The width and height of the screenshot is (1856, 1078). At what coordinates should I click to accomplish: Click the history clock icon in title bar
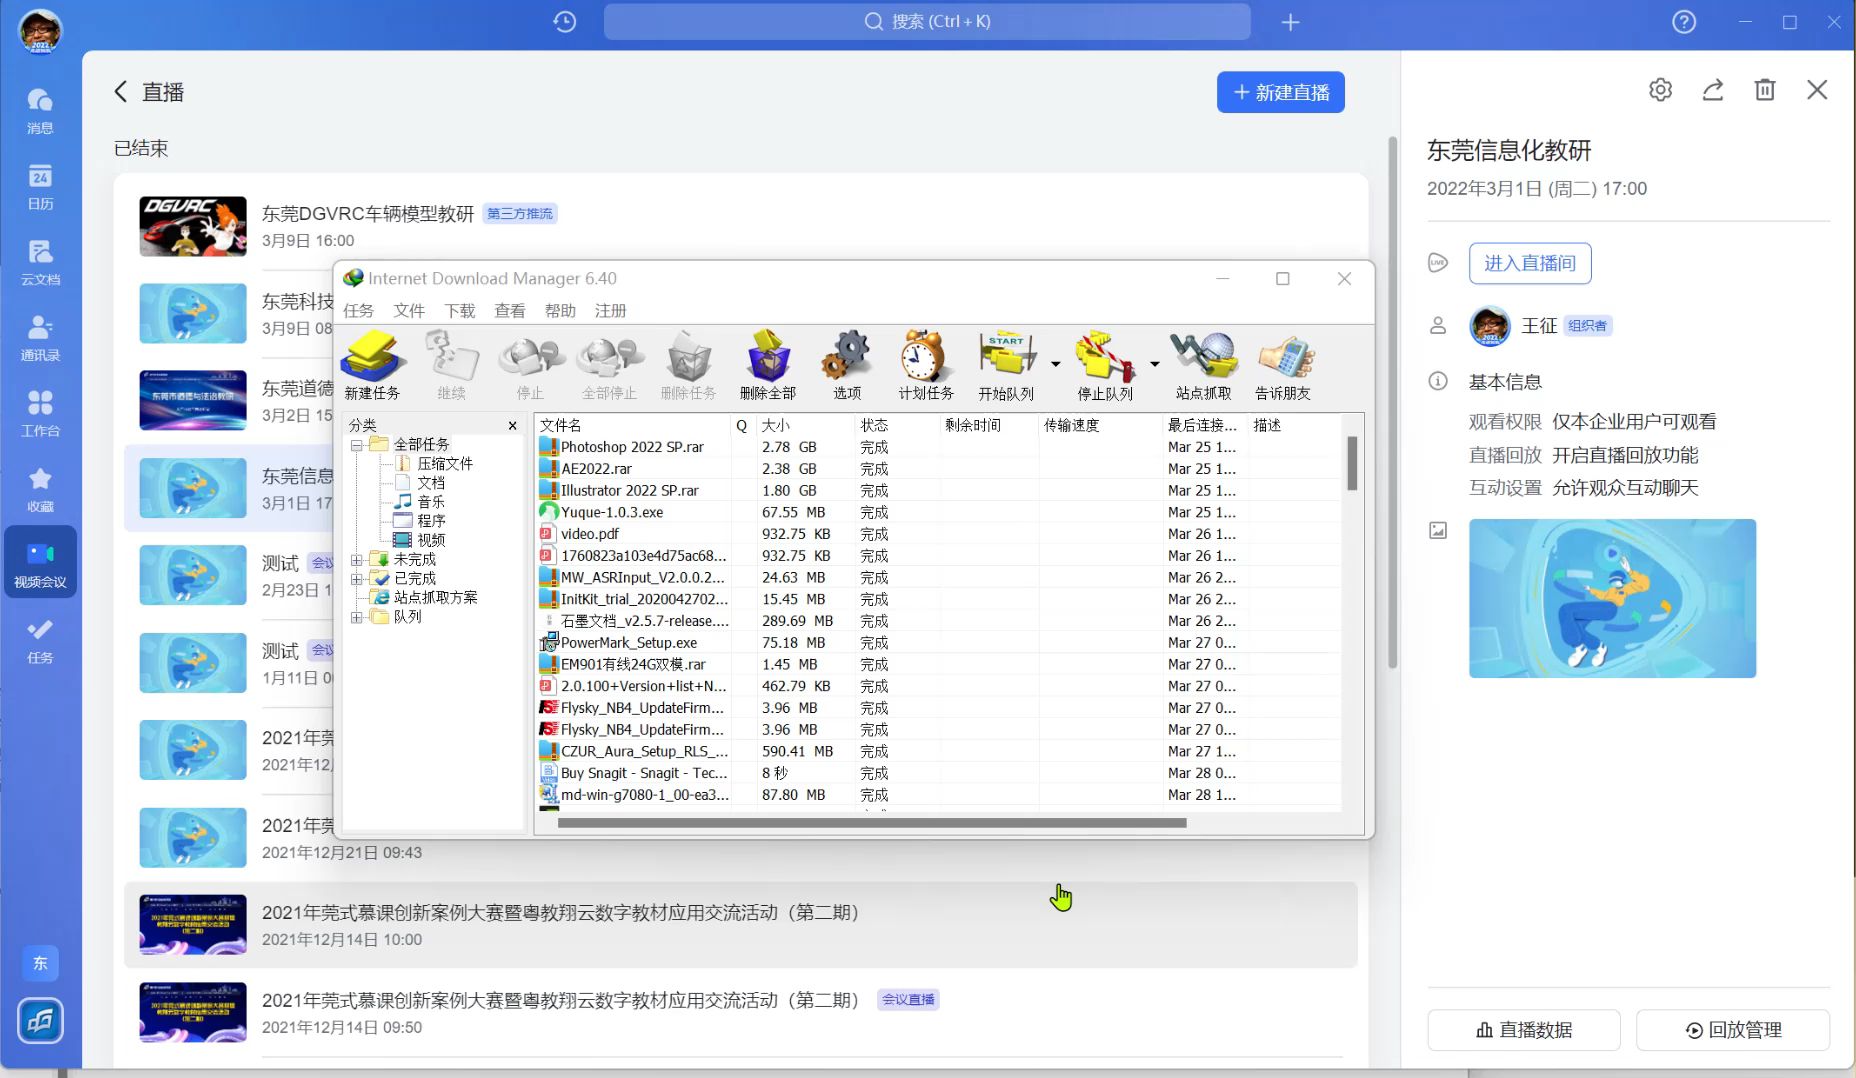coord(564,22)
